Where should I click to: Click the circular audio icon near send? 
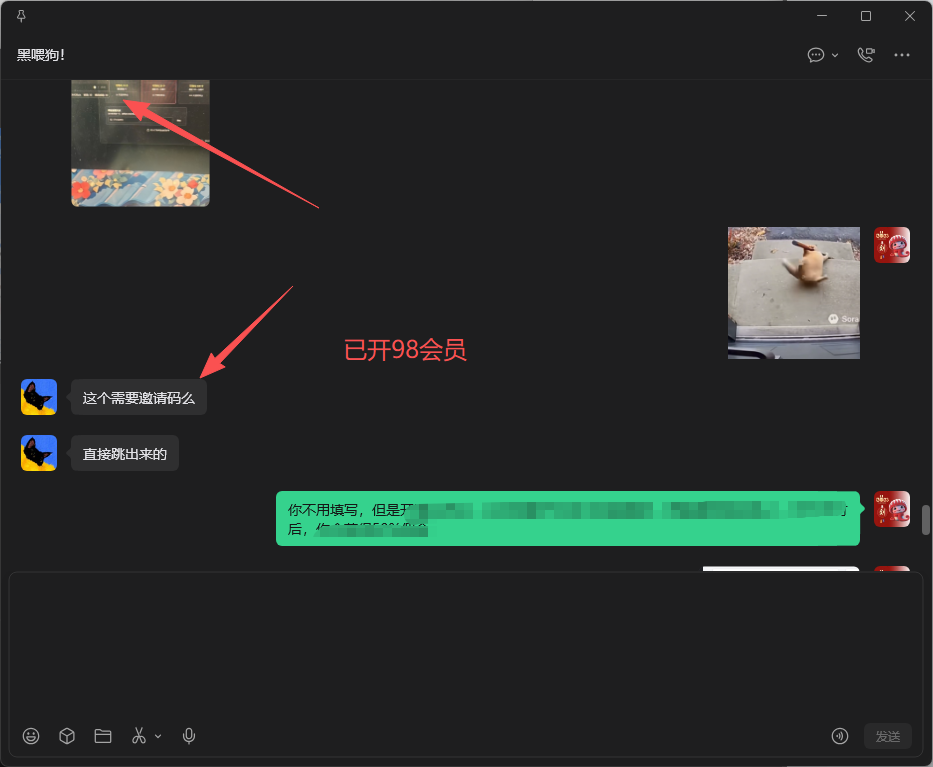point(840,736)
